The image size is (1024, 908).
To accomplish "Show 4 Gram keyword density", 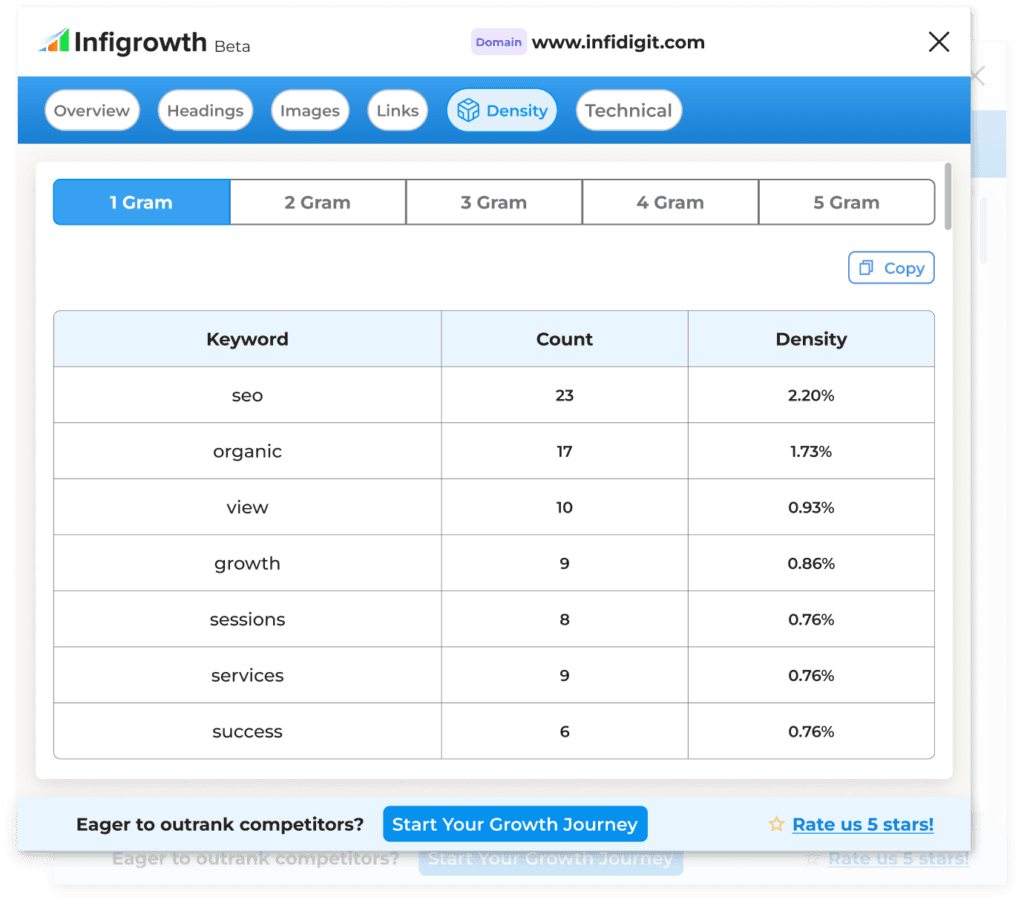I will click(670, 202).
